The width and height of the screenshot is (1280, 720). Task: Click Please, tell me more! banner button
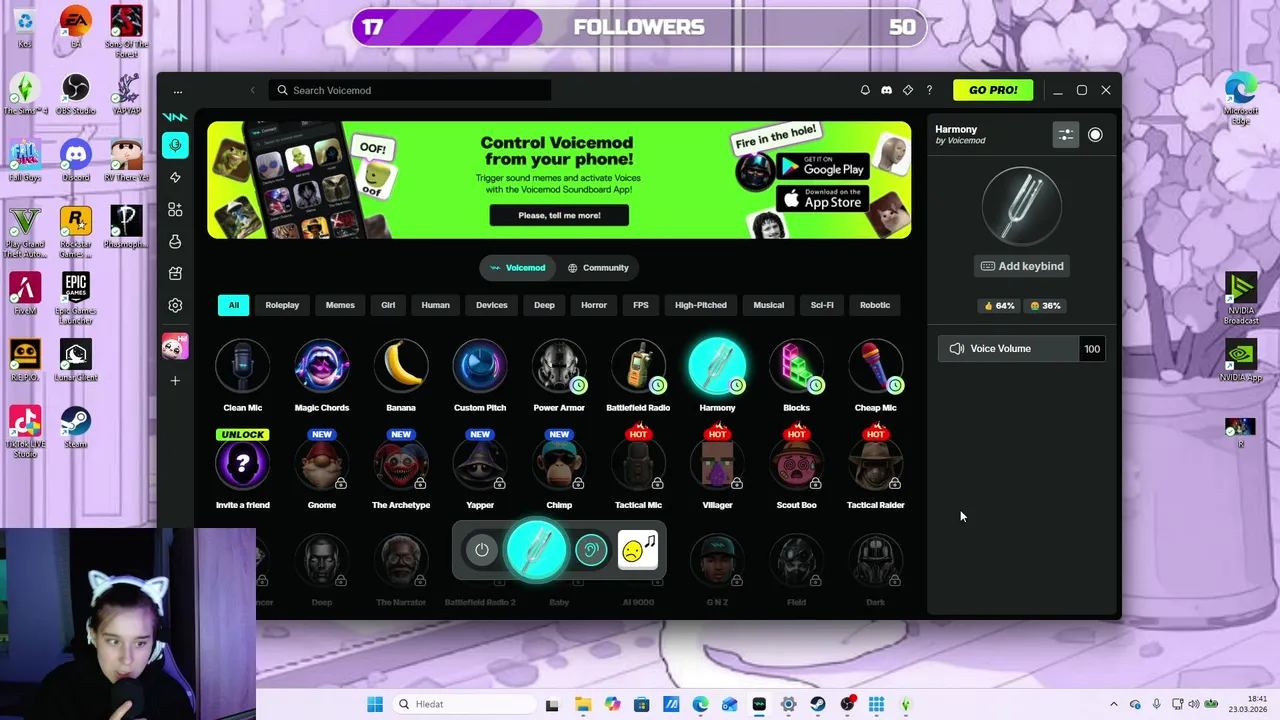pyautogui.click(x=559, y=215)
